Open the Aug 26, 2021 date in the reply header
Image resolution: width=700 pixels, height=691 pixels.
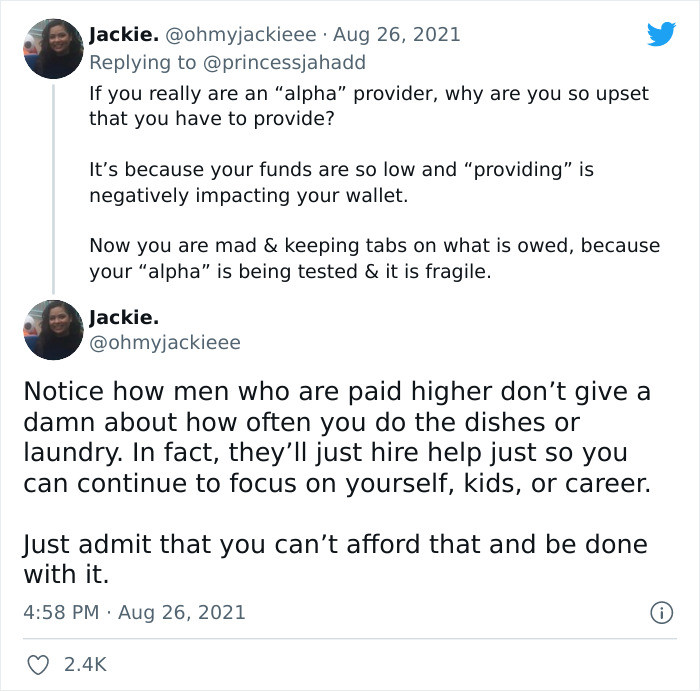(x=397, y=35)
